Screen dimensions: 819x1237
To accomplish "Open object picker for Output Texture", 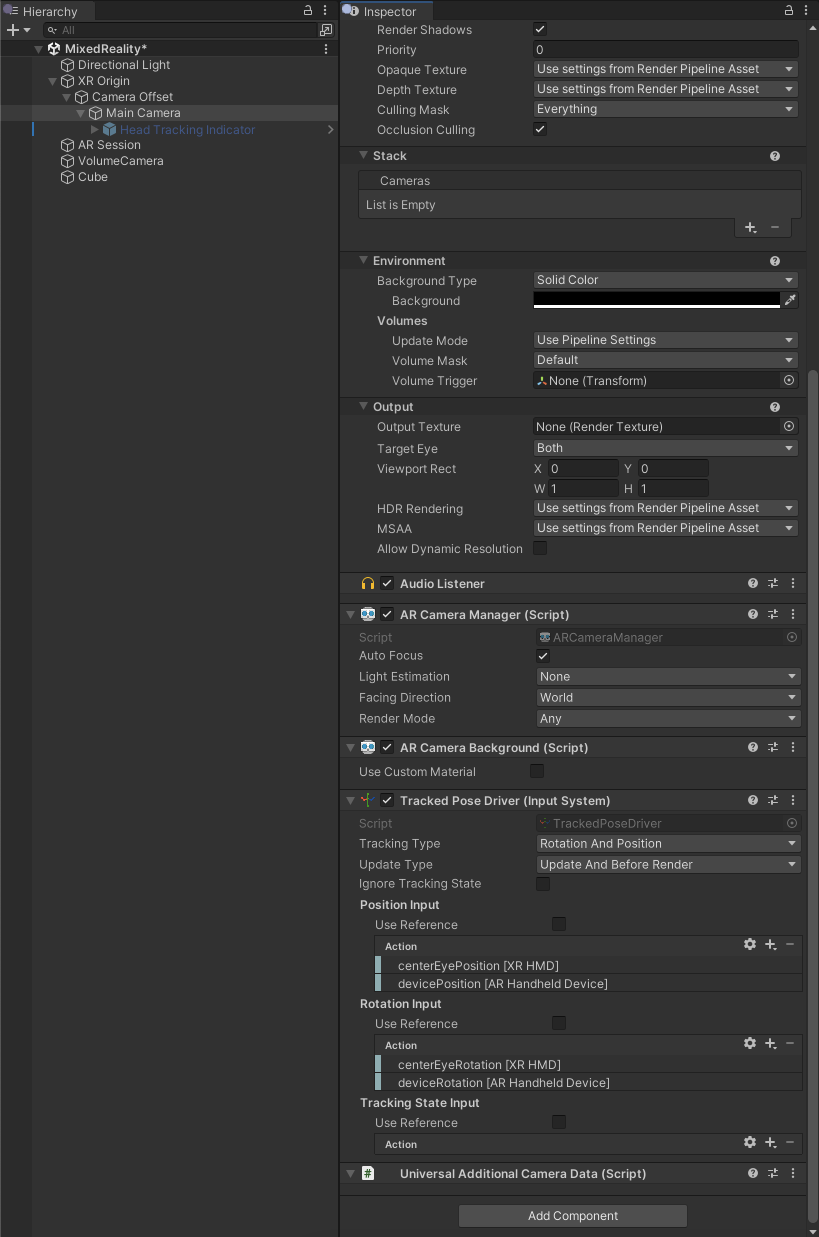I will point(789,426).
